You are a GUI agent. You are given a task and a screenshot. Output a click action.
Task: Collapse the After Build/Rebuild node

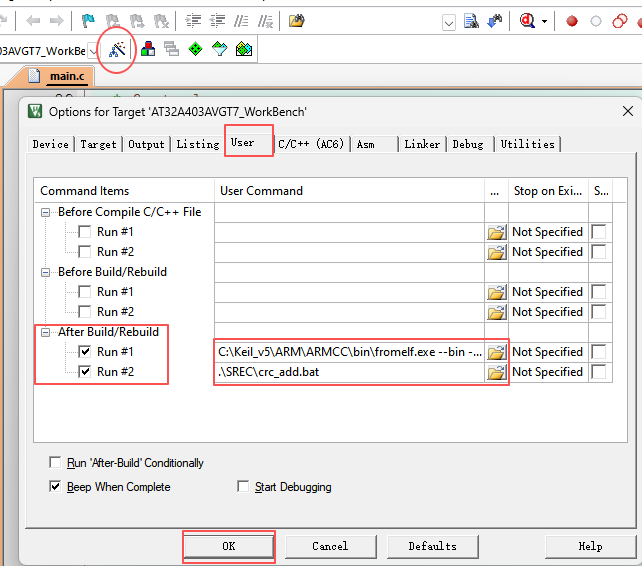coord(45,332)
